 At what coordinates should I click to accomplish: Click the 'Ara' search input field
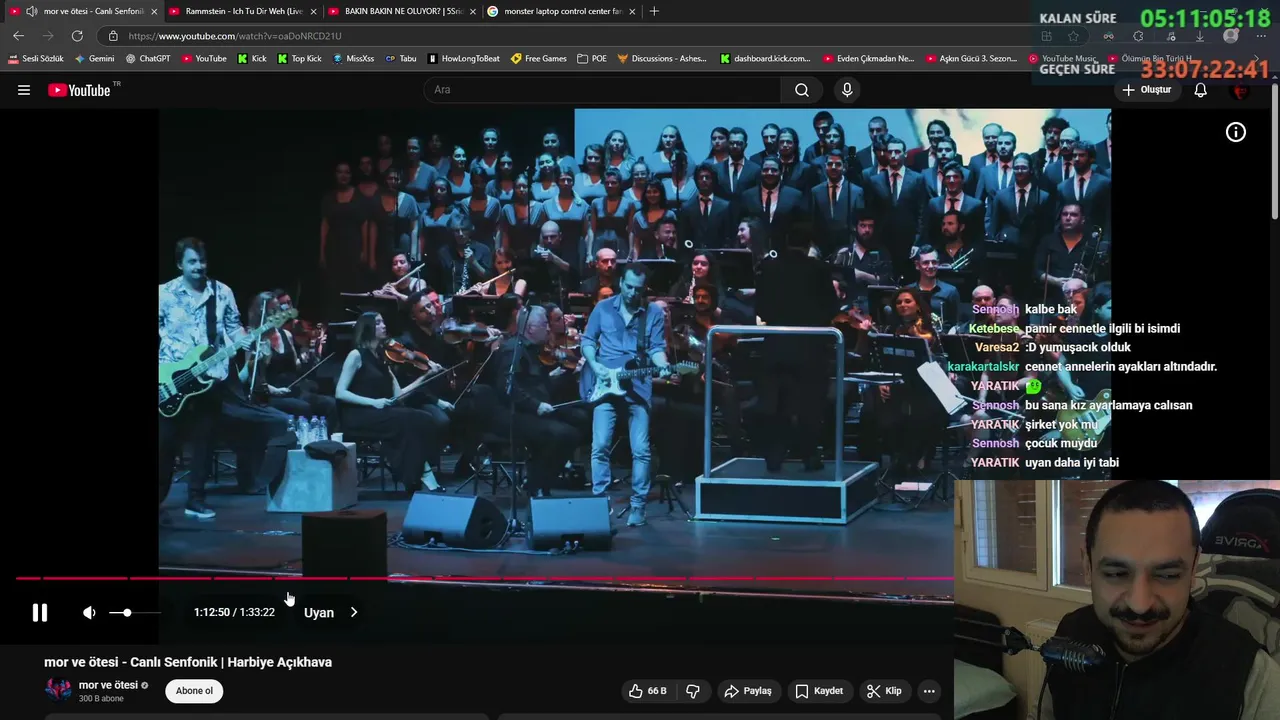(603, 90)
